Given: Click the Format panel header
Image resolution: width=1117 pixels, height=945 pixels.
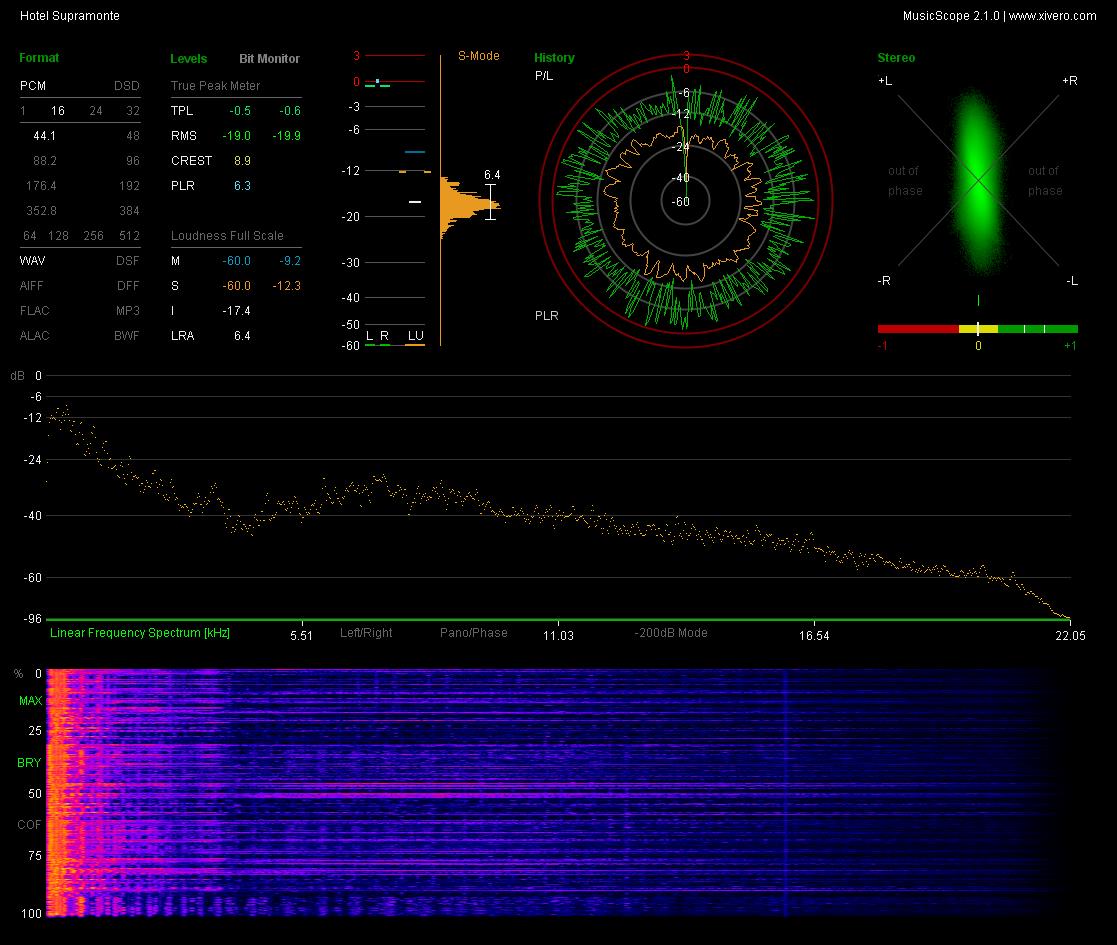Looking at the screenshot, I should click(x=38, y=58).
